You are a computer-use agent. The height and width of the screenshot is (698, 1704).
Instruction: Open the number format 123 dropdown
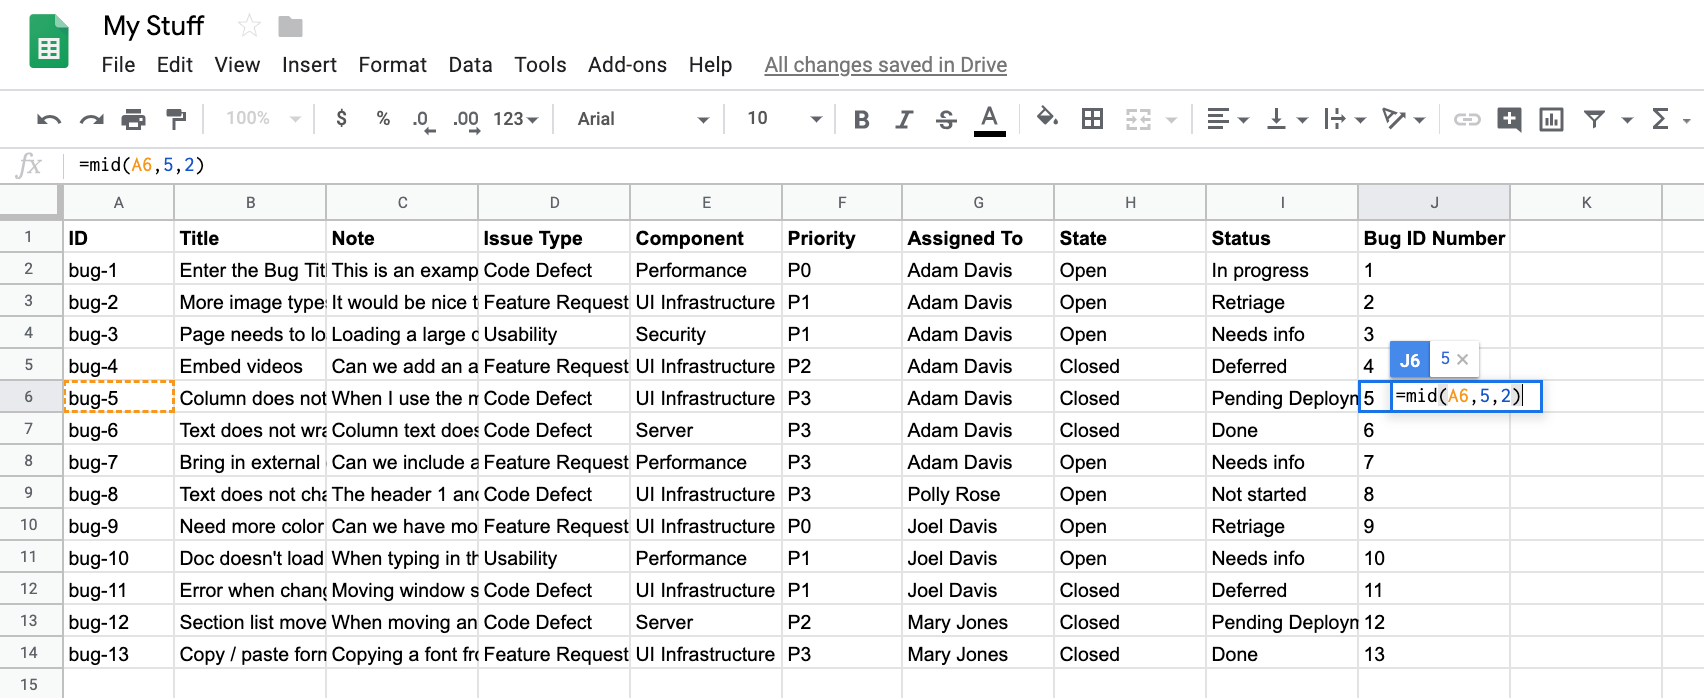tap(516, 119)
